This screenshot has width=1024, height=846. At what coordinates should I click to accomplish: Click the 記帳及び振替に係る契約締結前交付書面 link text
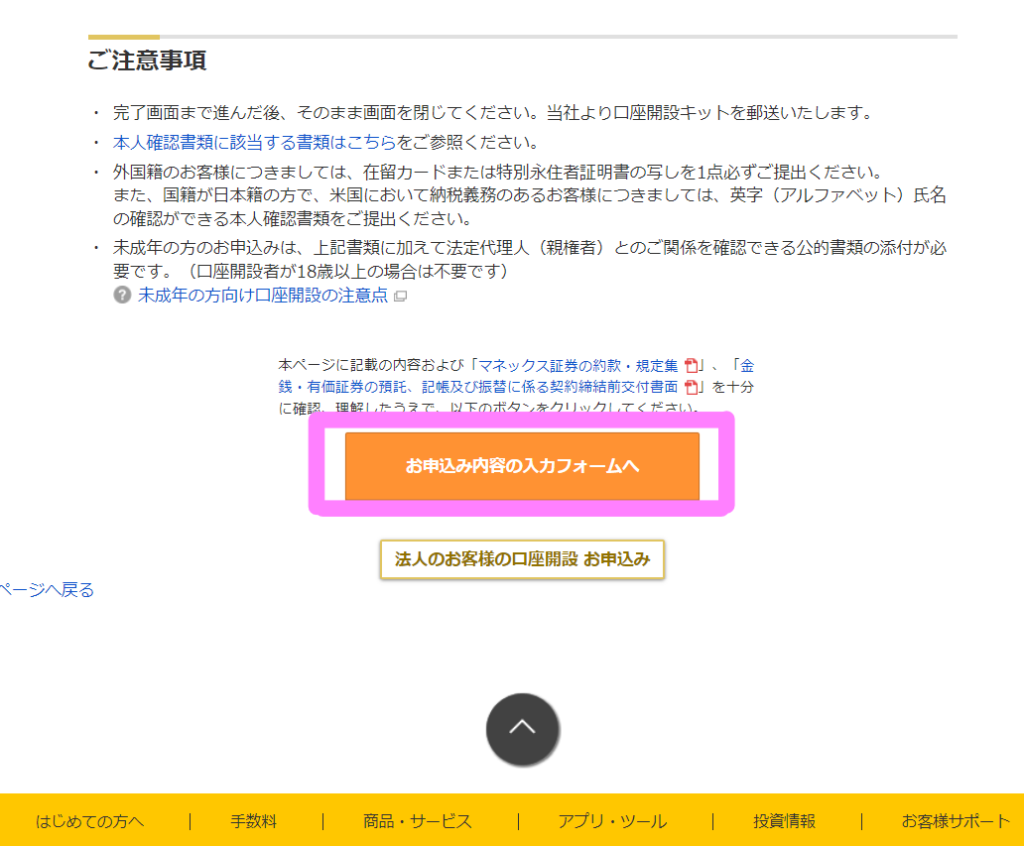coord(550,387)
